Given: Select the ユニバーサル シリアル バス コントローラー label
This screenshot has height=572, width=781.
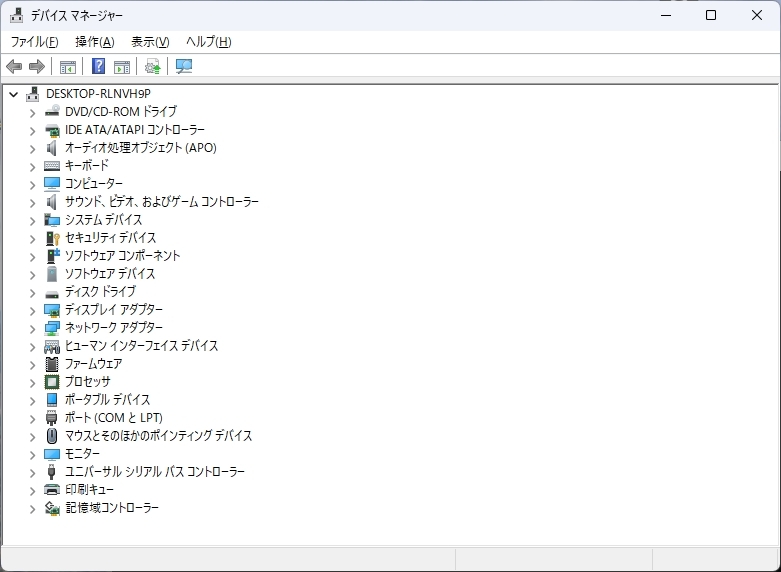Looking at the screenshot, I should [155, 471].
